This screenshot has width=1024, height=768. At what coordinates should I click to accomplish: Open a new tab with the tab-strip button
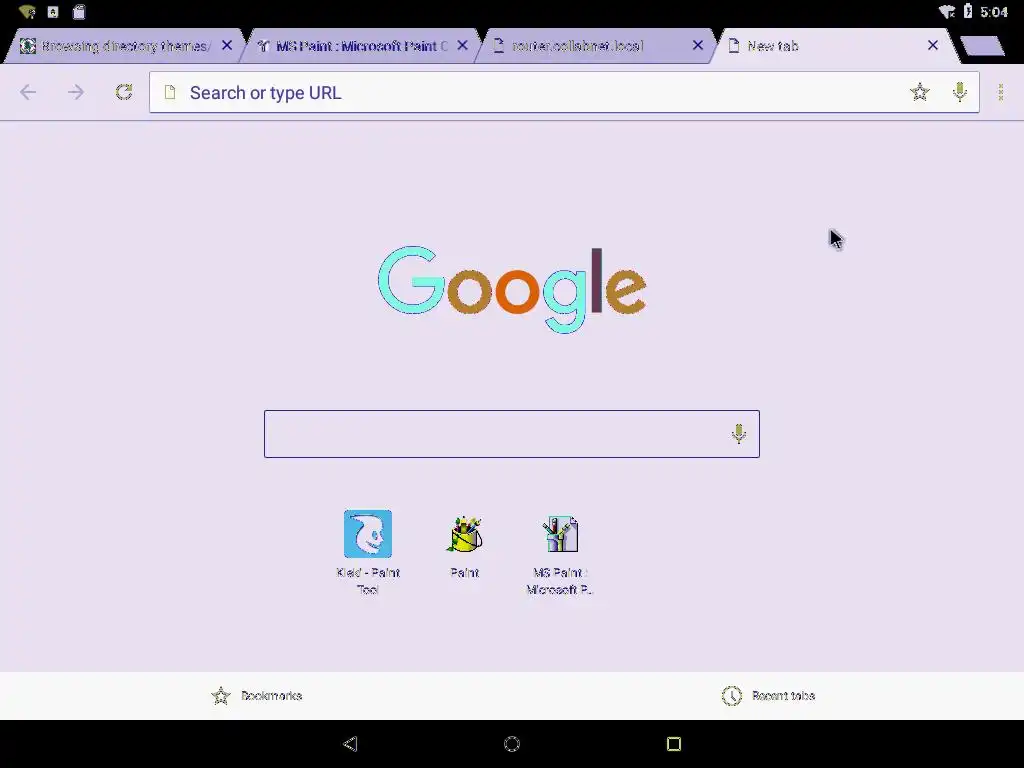tap(982, 46)
